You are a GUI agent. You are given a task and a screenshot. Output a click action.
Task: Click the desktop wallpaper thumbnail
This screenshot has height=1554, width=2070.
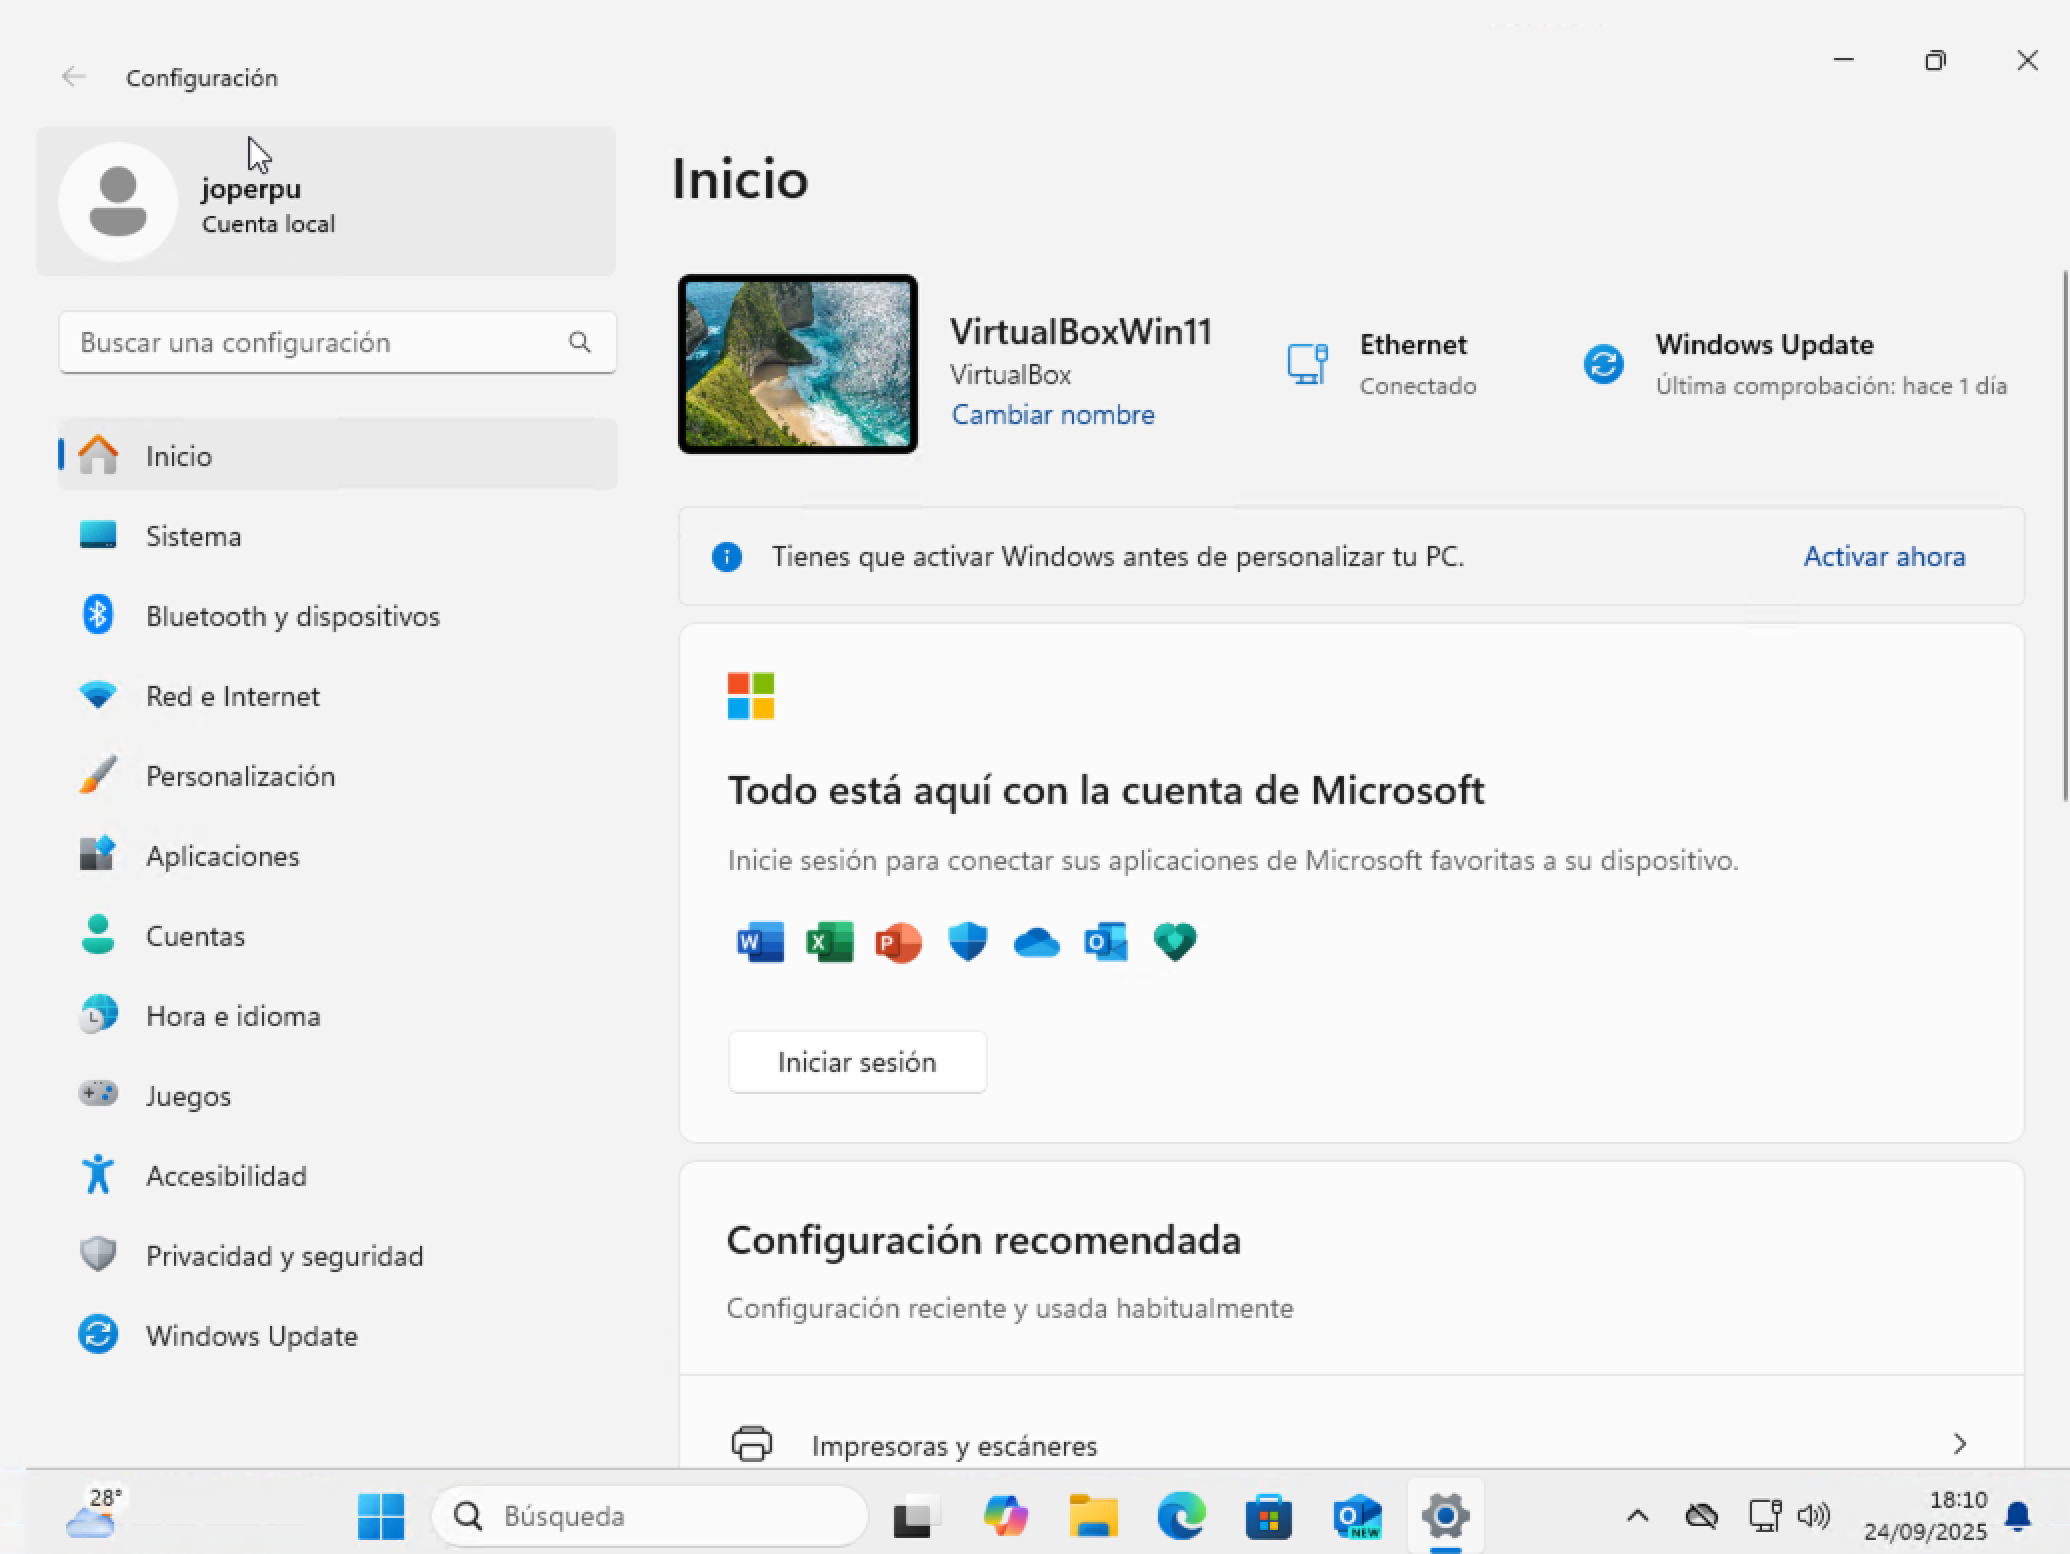click(798, 364)
